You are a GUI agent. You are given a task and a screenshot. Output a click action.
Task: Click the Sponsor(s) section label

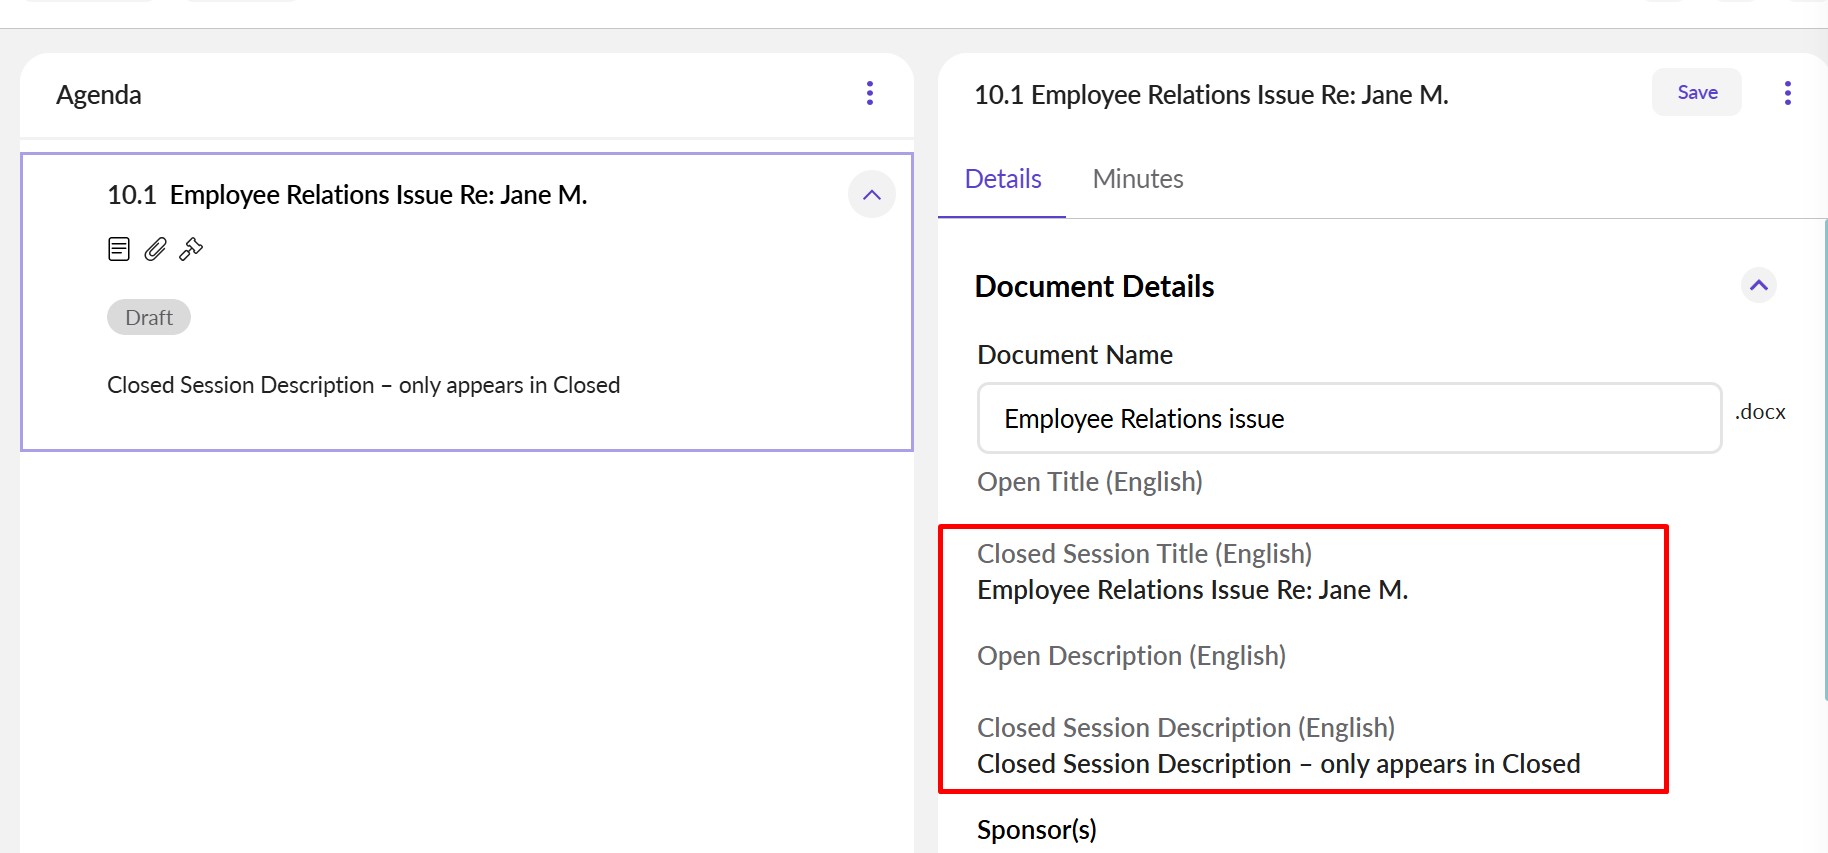pos(1036,830)
